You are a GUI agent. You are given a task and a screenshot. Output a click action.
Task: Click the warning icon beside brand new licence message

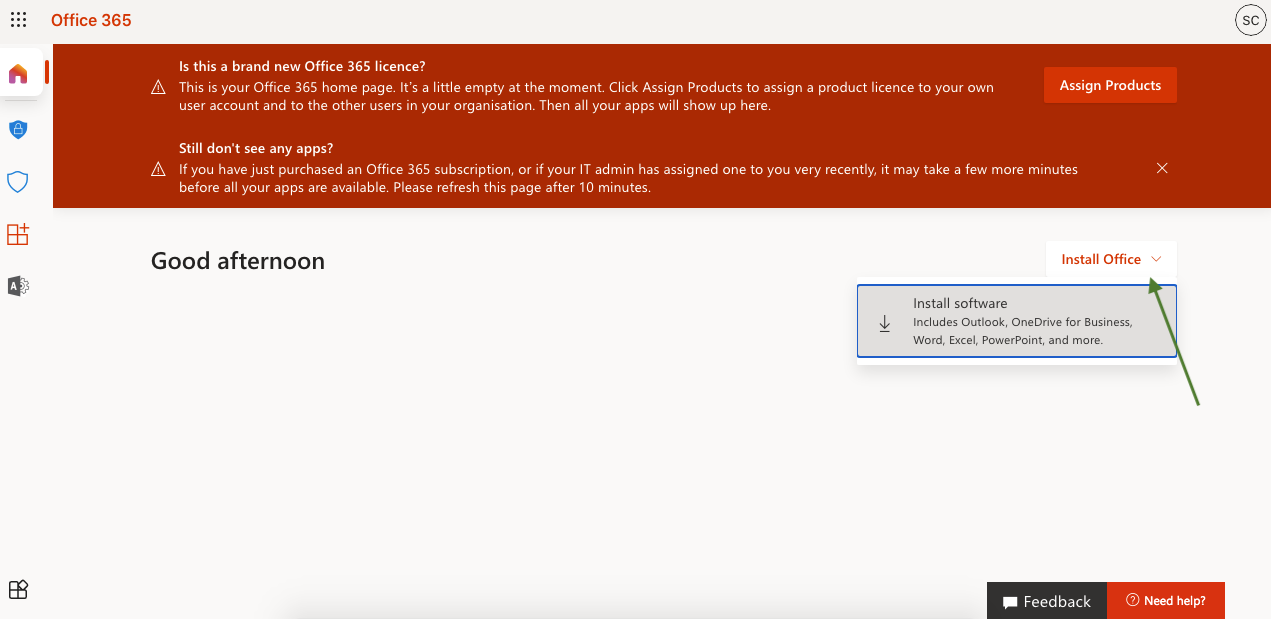[x=158, y=87]
